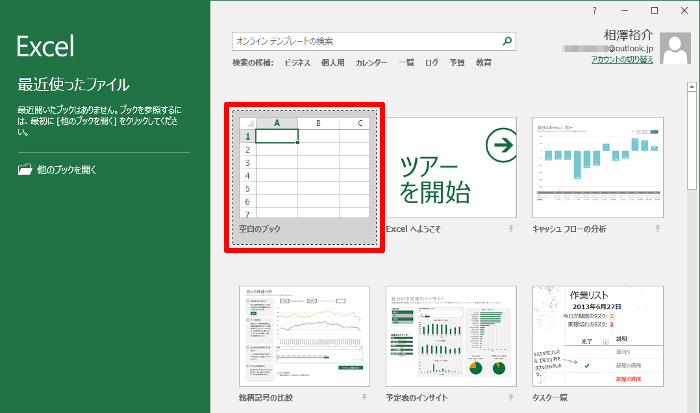Select the 一覧 suggested search
Image resolution: width=700 pixels, height=413 pixels.
click(406, 63)
